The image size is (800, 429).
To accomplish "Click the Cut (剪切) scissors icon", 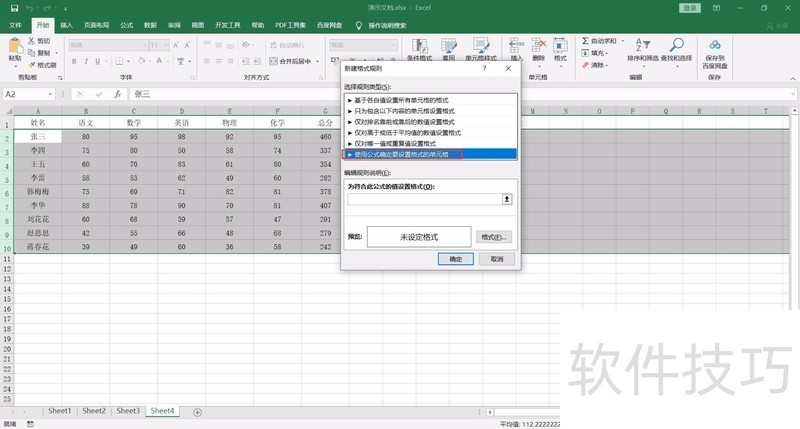I will coord(31,41).
